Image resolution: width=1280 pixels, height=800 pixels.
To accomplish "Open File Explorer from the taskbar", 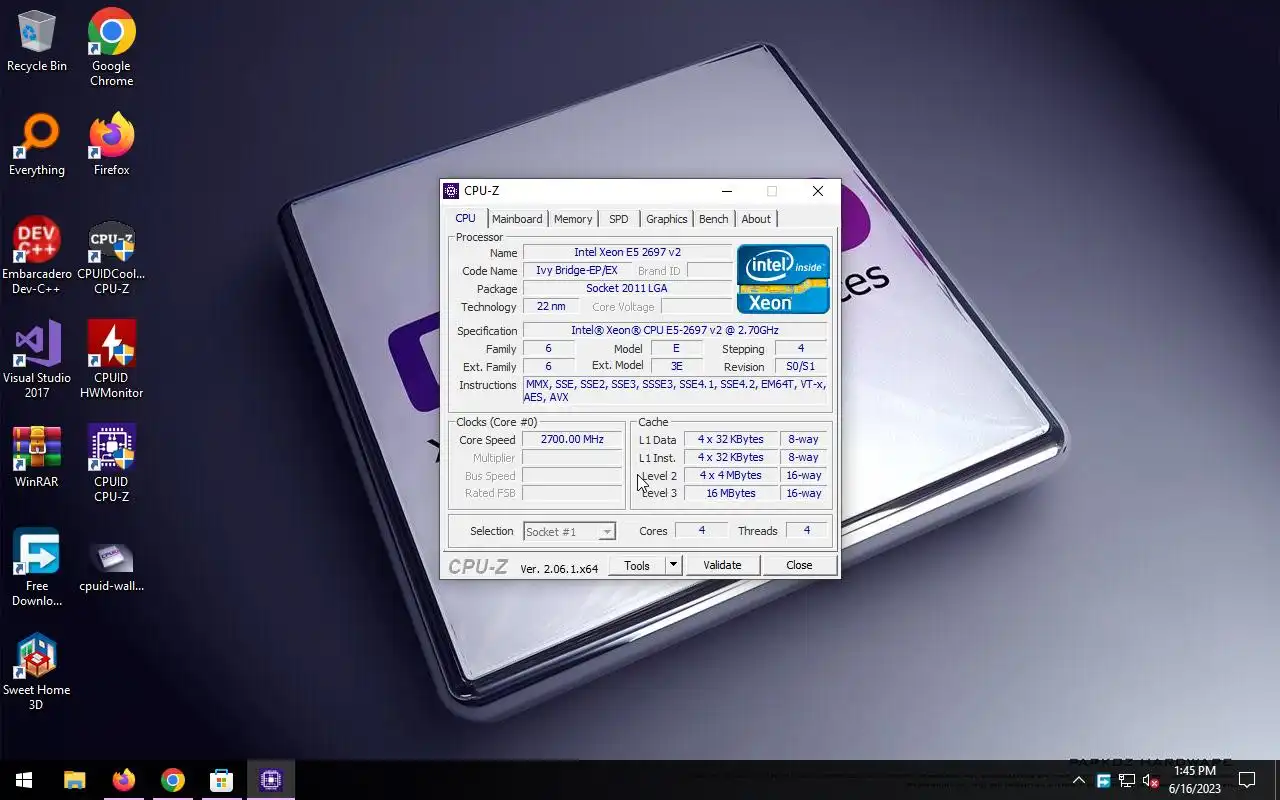I will click(75, 780).
